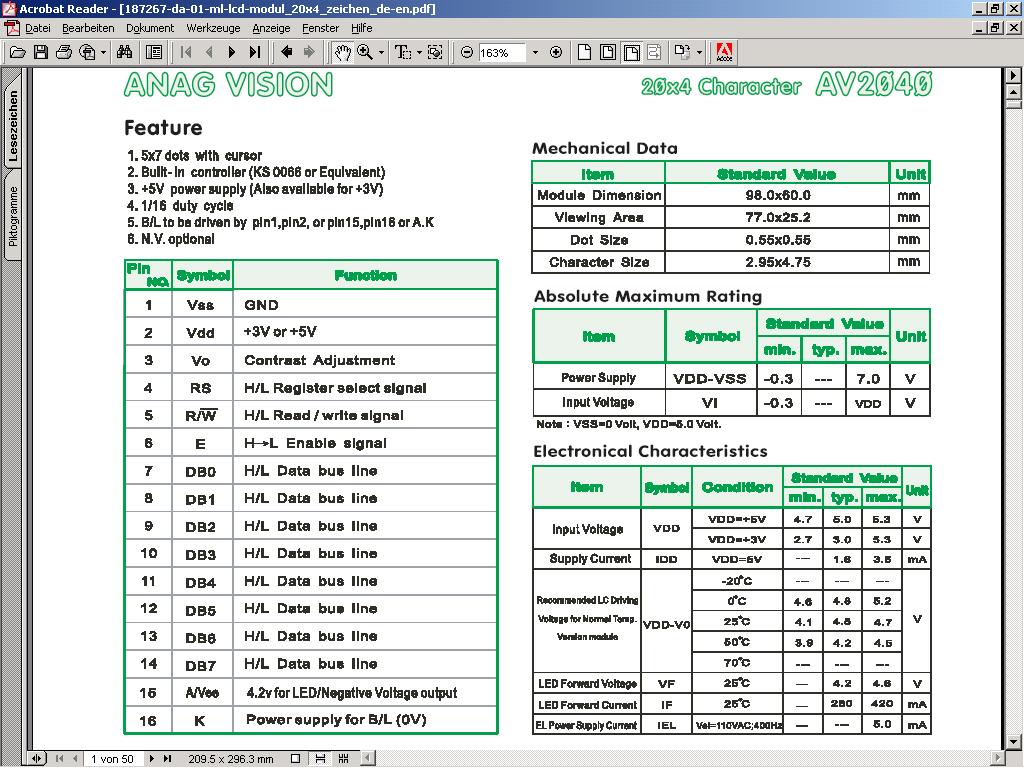The image size is (1024, 768).
Task: Click the 163% zoom field
Action: [x=502, y=53]
